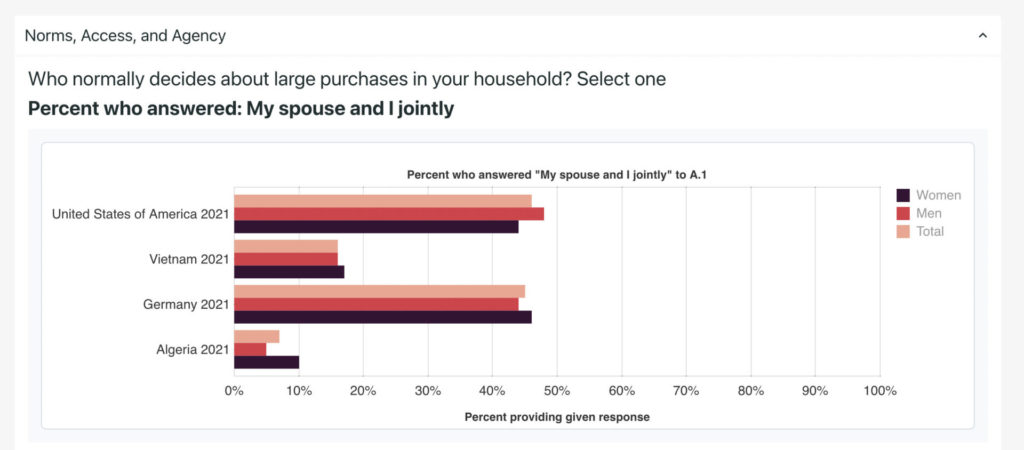
Task: Click the Algeria 2021 Women bar
Action: (266, 362)
